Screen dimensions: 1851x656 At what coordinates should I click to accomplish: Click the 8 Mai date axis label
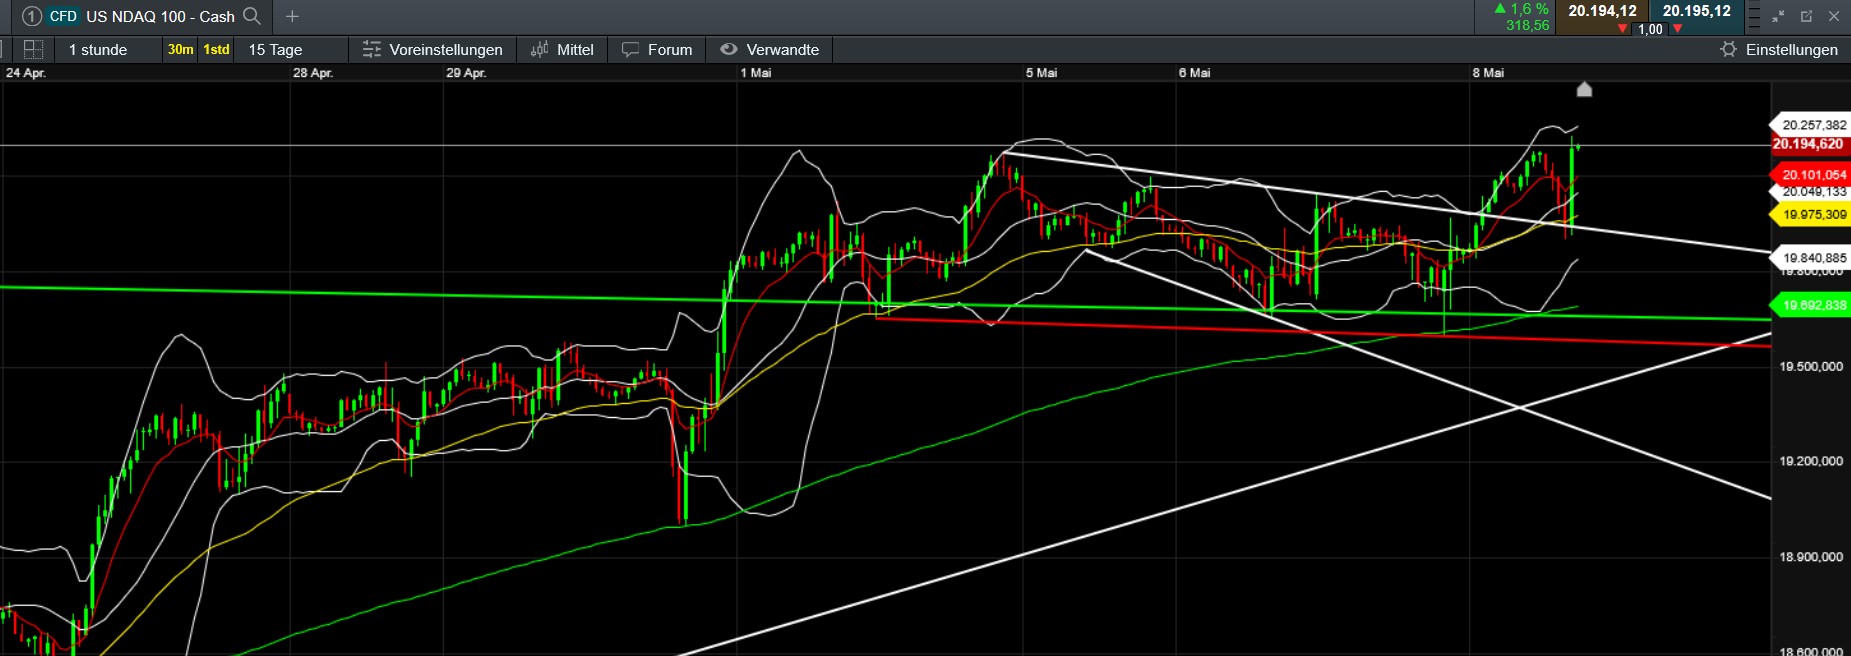(1488, 73)
